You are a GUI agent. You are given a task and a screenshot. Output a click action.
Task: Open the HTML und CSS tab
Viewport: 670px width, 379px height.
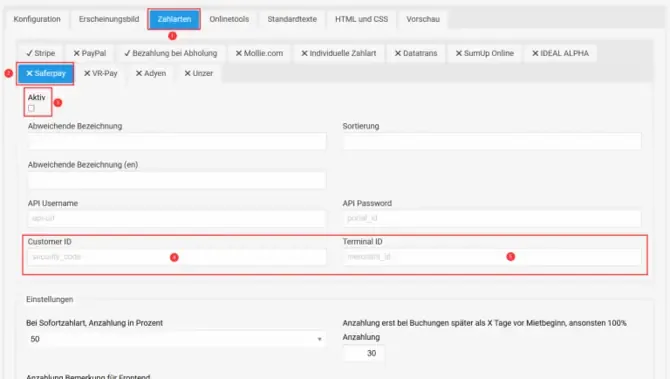(361, 19)
